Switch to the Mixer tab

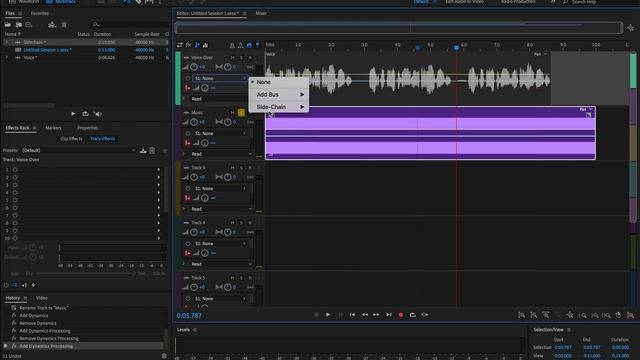click(x=261, y=13)
